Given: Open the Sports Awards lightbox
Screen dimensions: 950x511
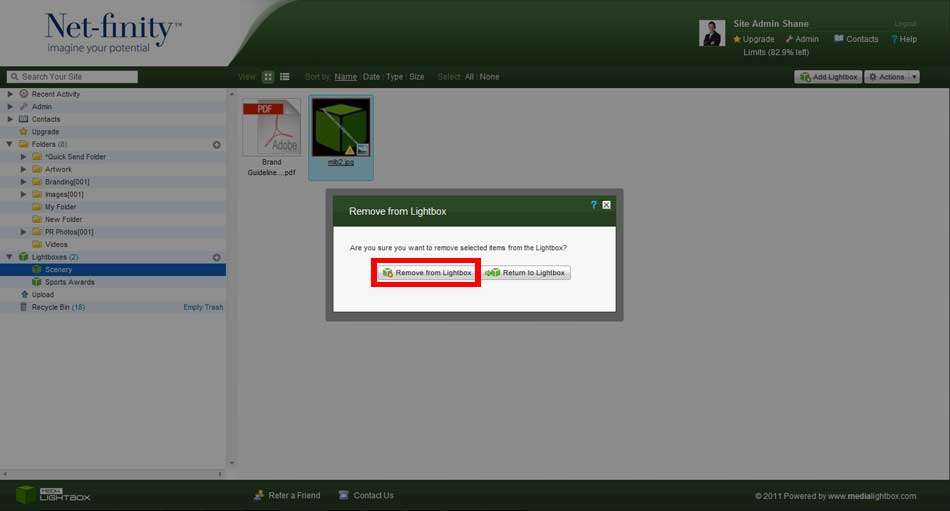Looking at the screenshot, I should pos(69,282).
